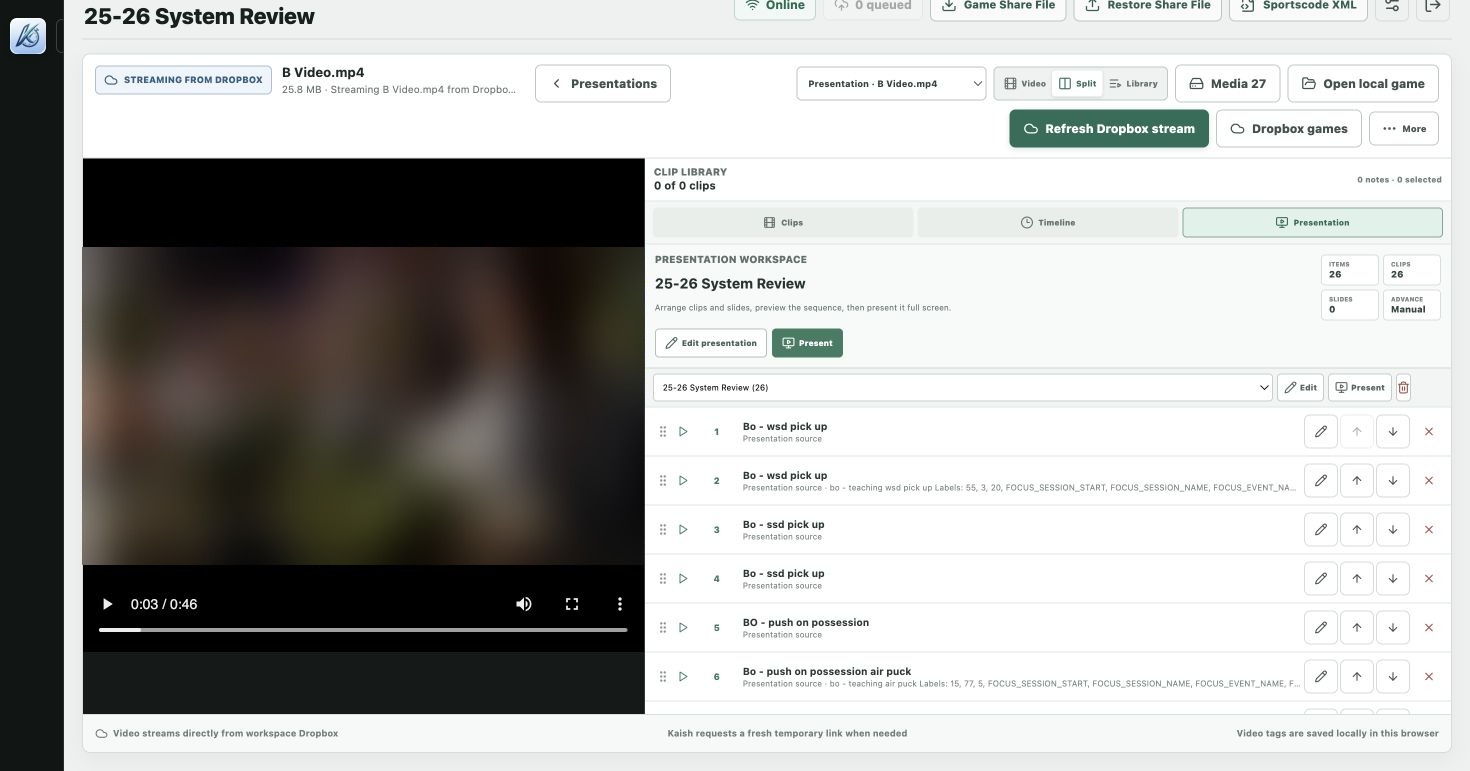The image size is (1470, 771).
Task: Edit clip 1 with the pencil icon
Action: [1321, 432]
